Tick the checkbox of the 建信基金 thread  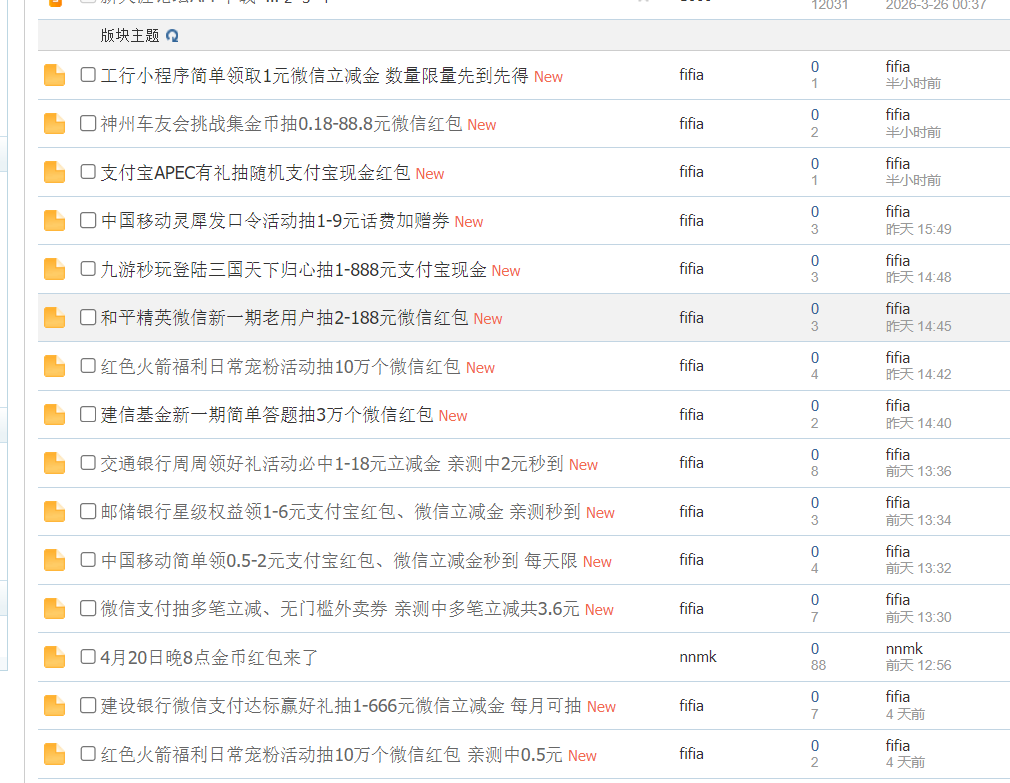(x=87, y=415)
